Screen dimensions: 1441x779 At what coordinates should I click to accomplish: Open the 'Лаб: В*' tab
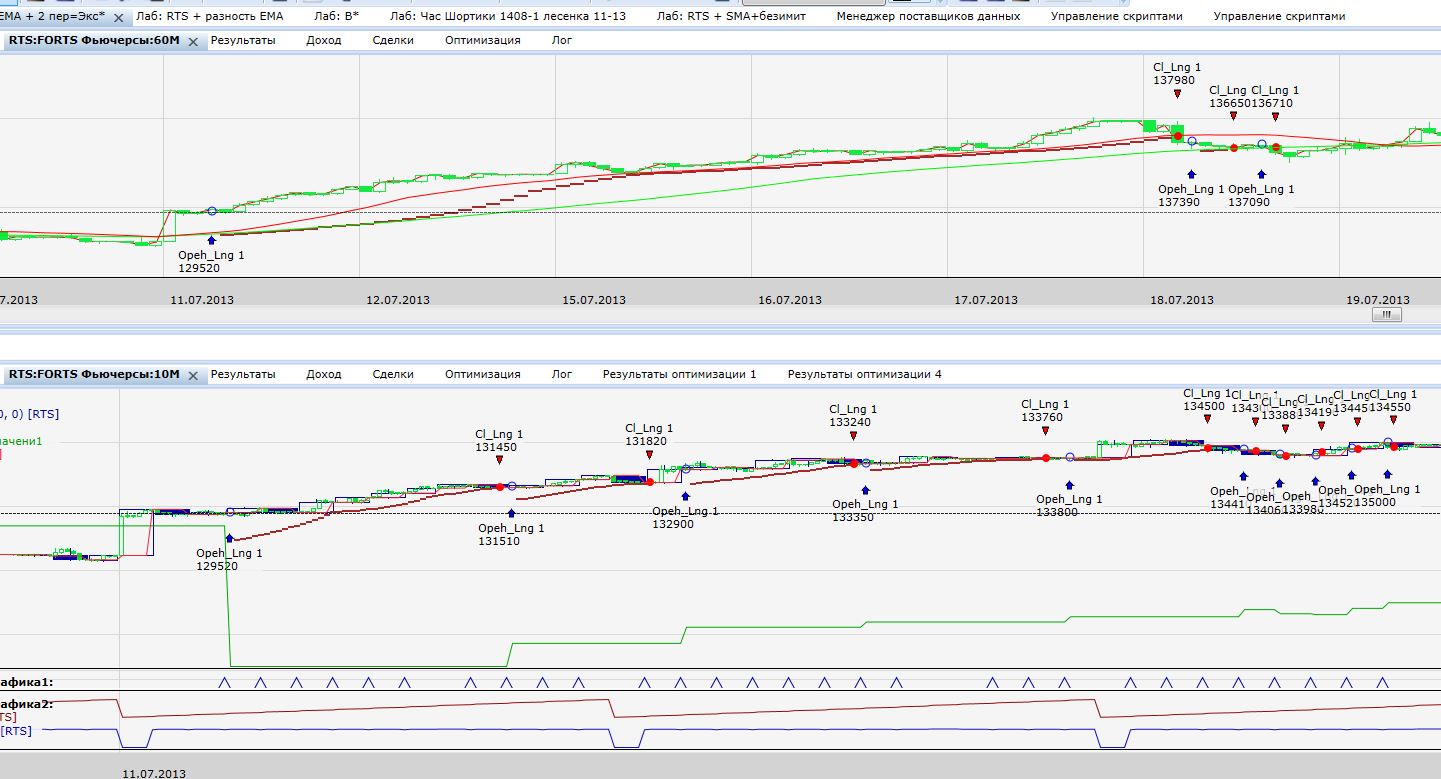[x=336, y=17]
